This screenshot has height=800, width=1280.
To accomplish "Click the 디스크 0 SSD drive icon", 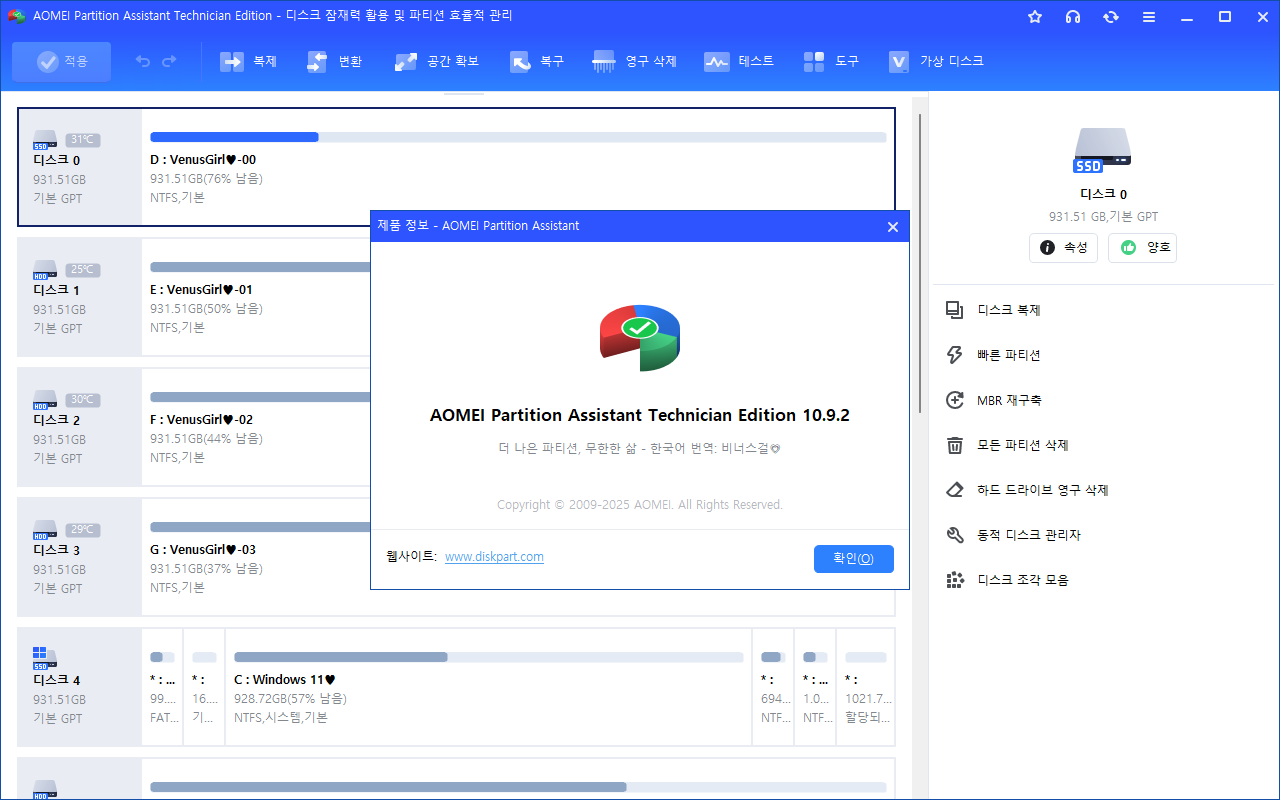I will click(x=46, y=140).
